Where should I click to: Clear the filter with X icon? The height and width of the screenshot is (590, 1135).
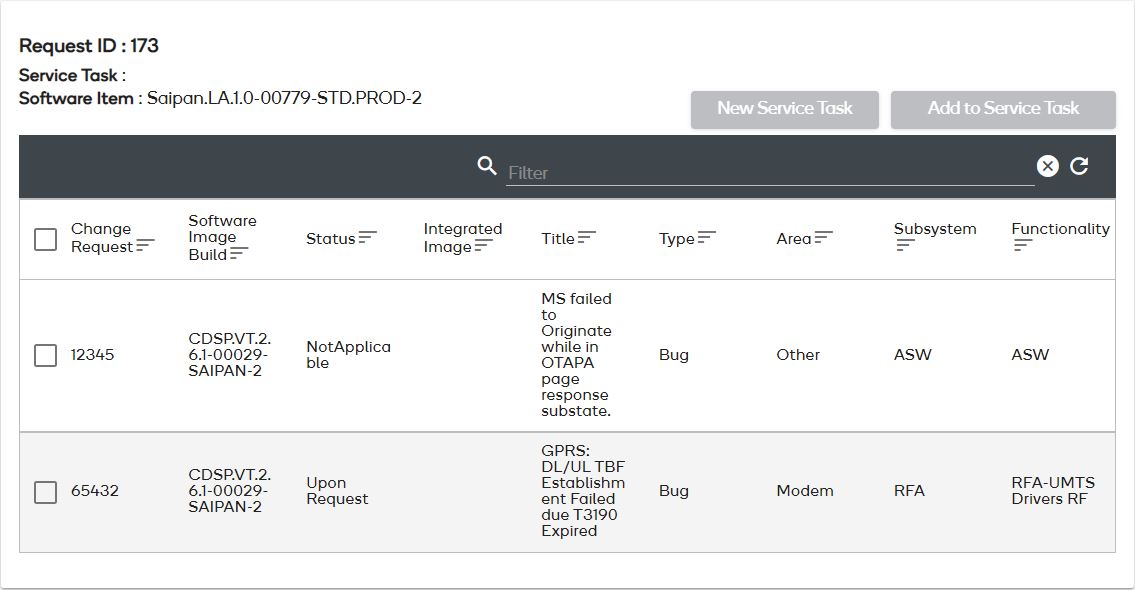tap(1047, 166)
